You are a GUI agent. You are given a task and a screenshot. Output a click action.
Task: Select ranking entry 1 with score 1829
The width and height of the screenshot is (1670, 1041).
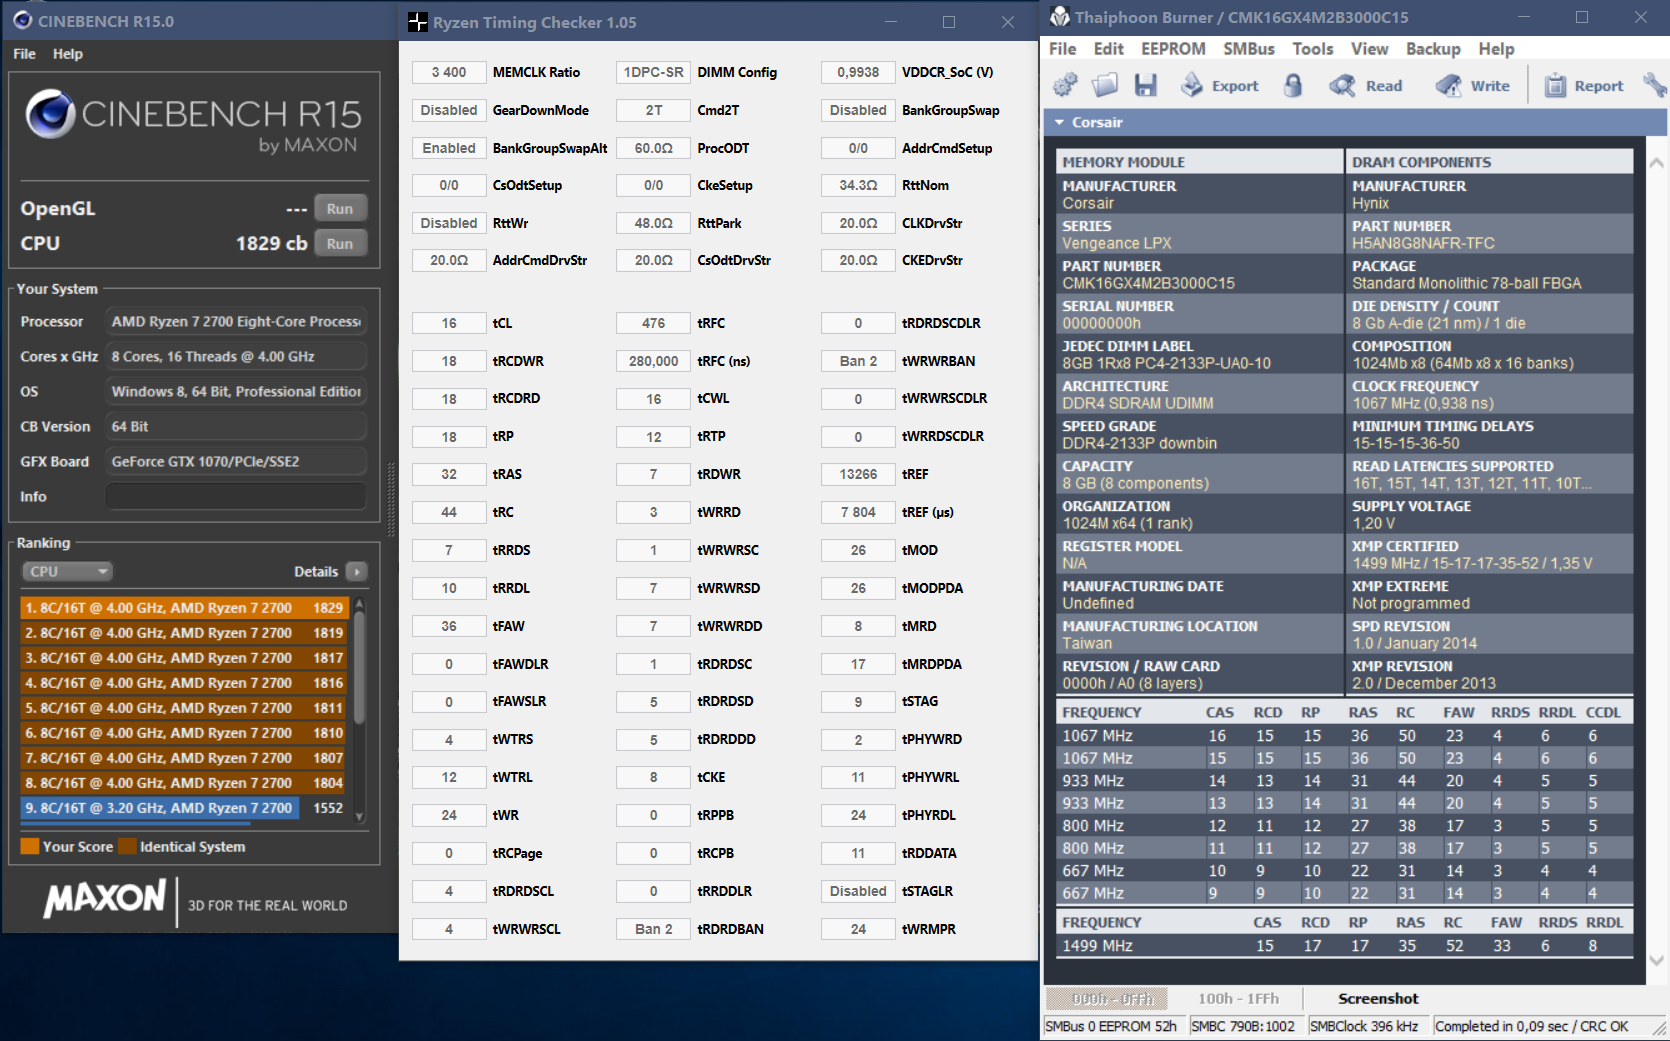[x=184, y=608]
